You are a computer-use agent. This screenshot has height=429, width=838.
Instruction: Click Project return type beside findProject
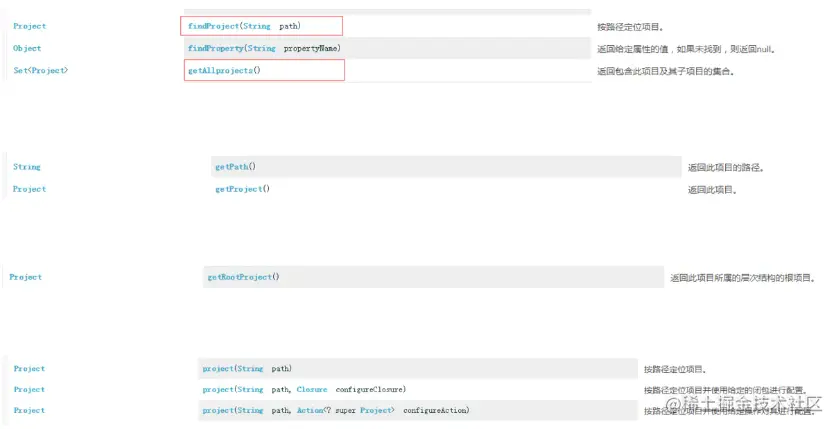pos(29,26)
